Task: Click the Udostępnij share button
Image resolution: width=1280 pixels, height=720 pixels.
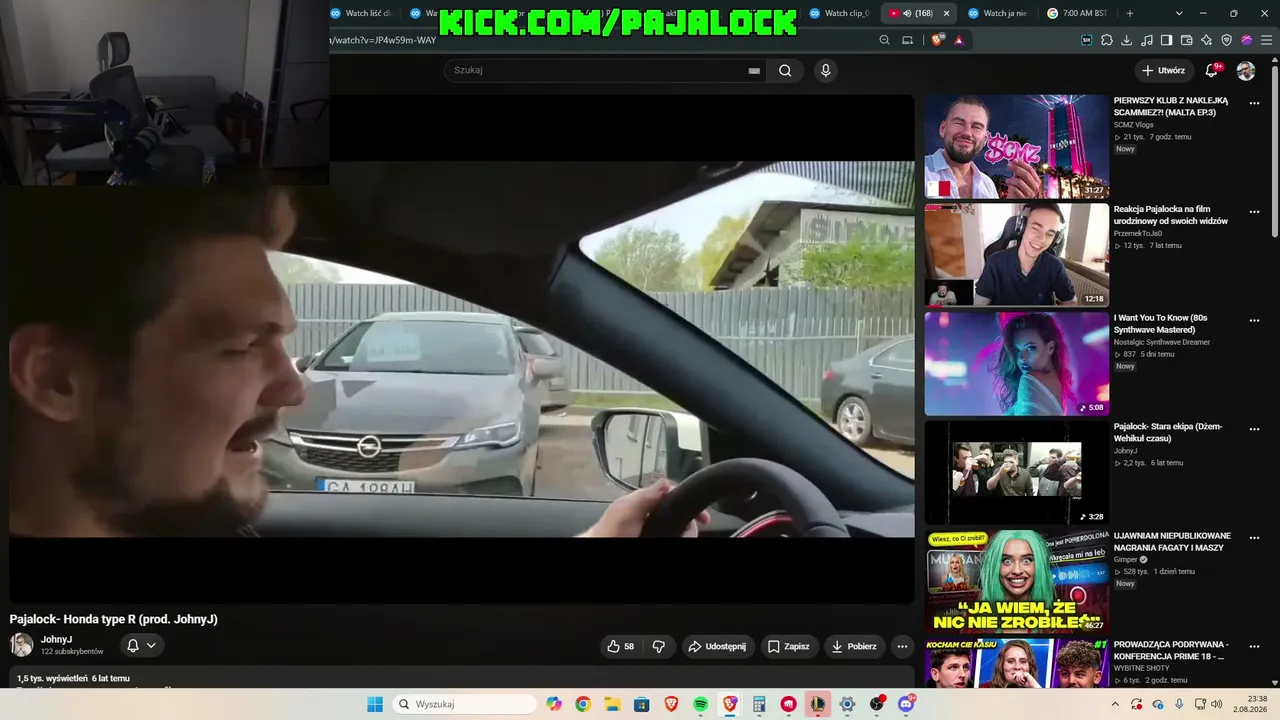Action: coord(716,646)
